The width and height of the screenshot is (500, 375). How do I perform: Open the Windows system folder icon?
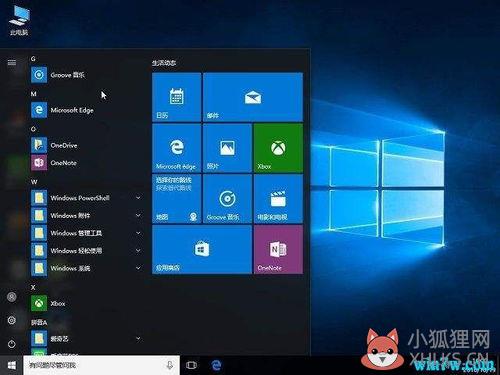[x=39, y=268]
